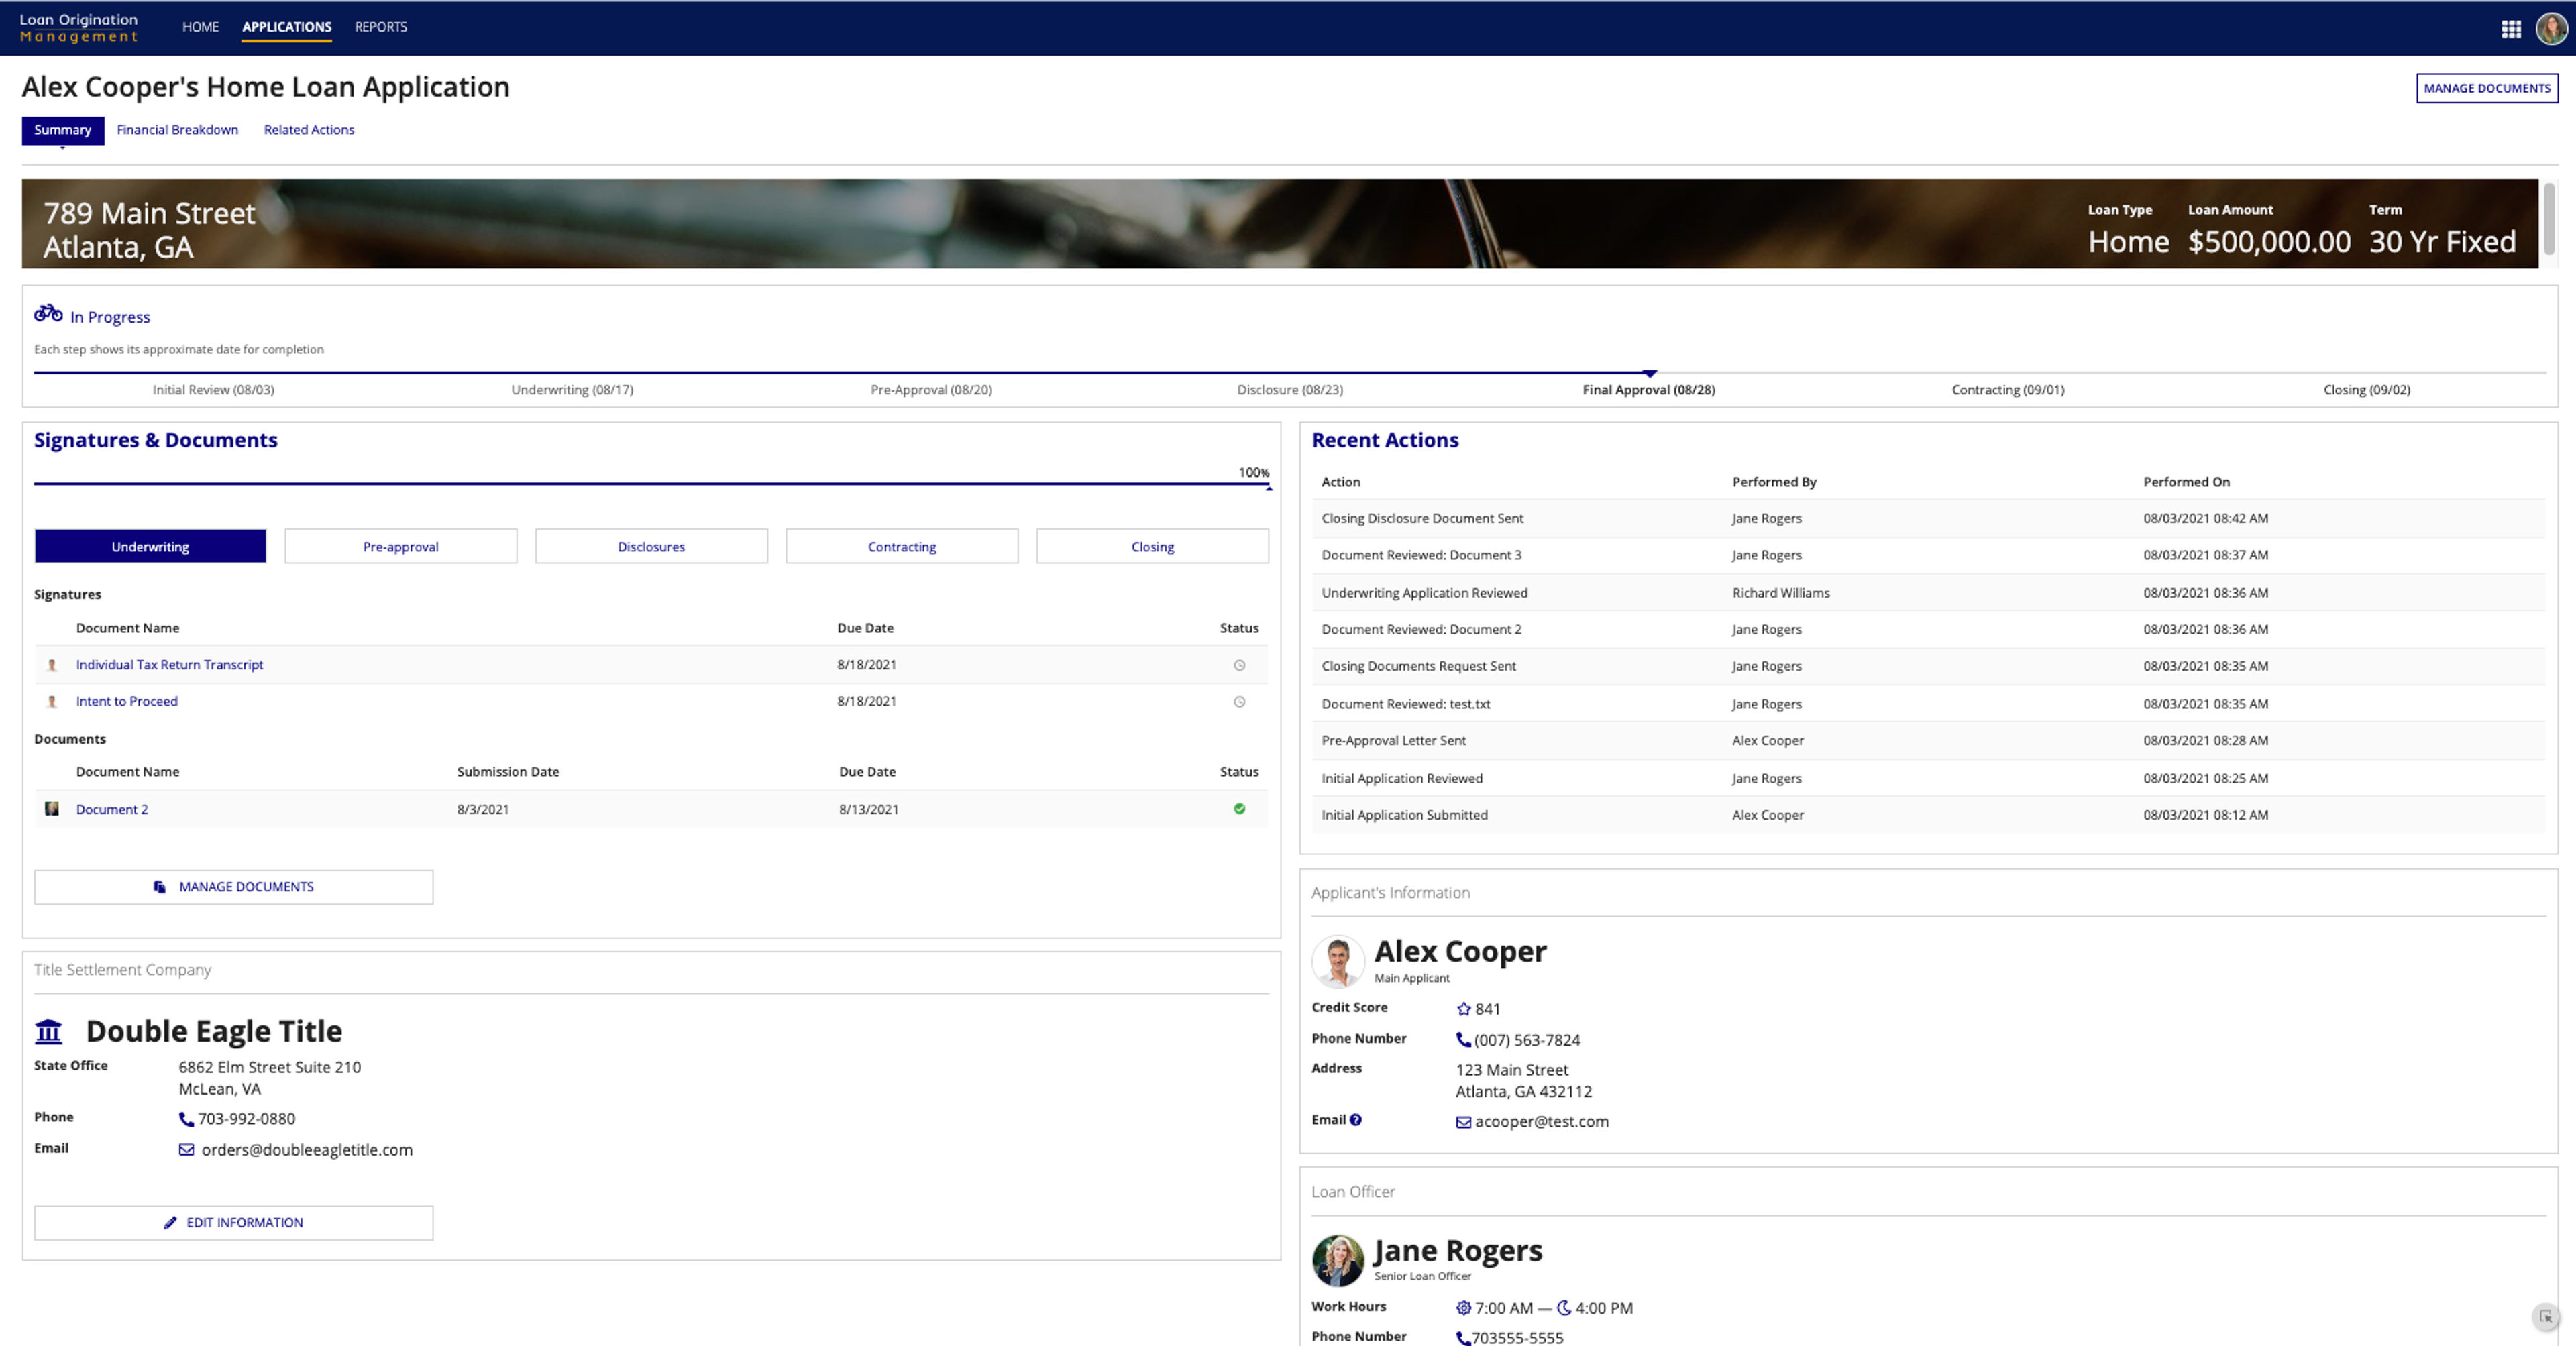The width and height of the screenshot is (2576, 1346).
Task: Click Richard Williams in Performed By column
Action: click(x=1781, y=593)
